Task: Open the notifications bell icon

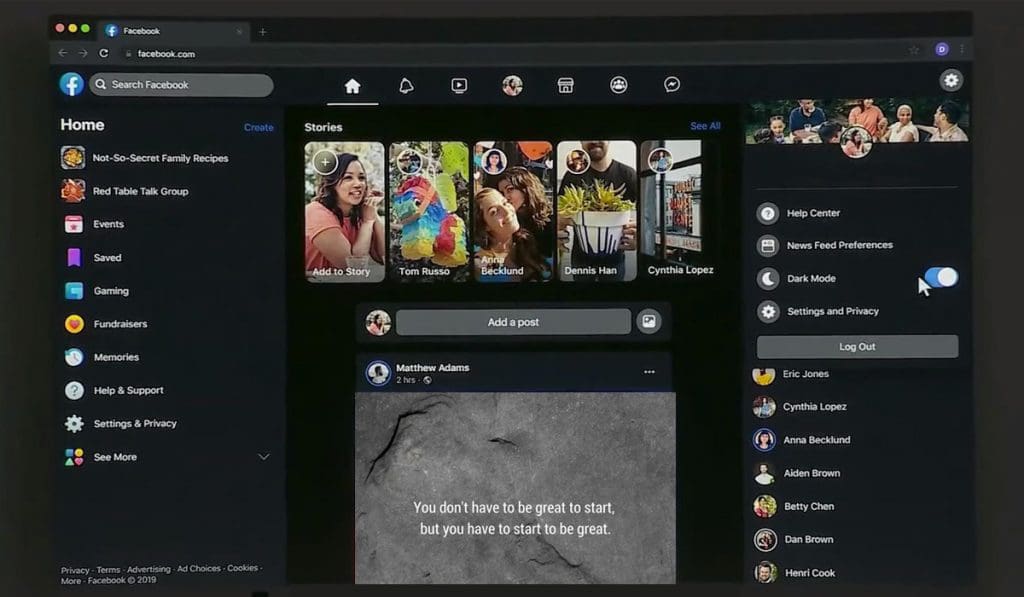Action: pyautogui.click(x=406, y=86)
